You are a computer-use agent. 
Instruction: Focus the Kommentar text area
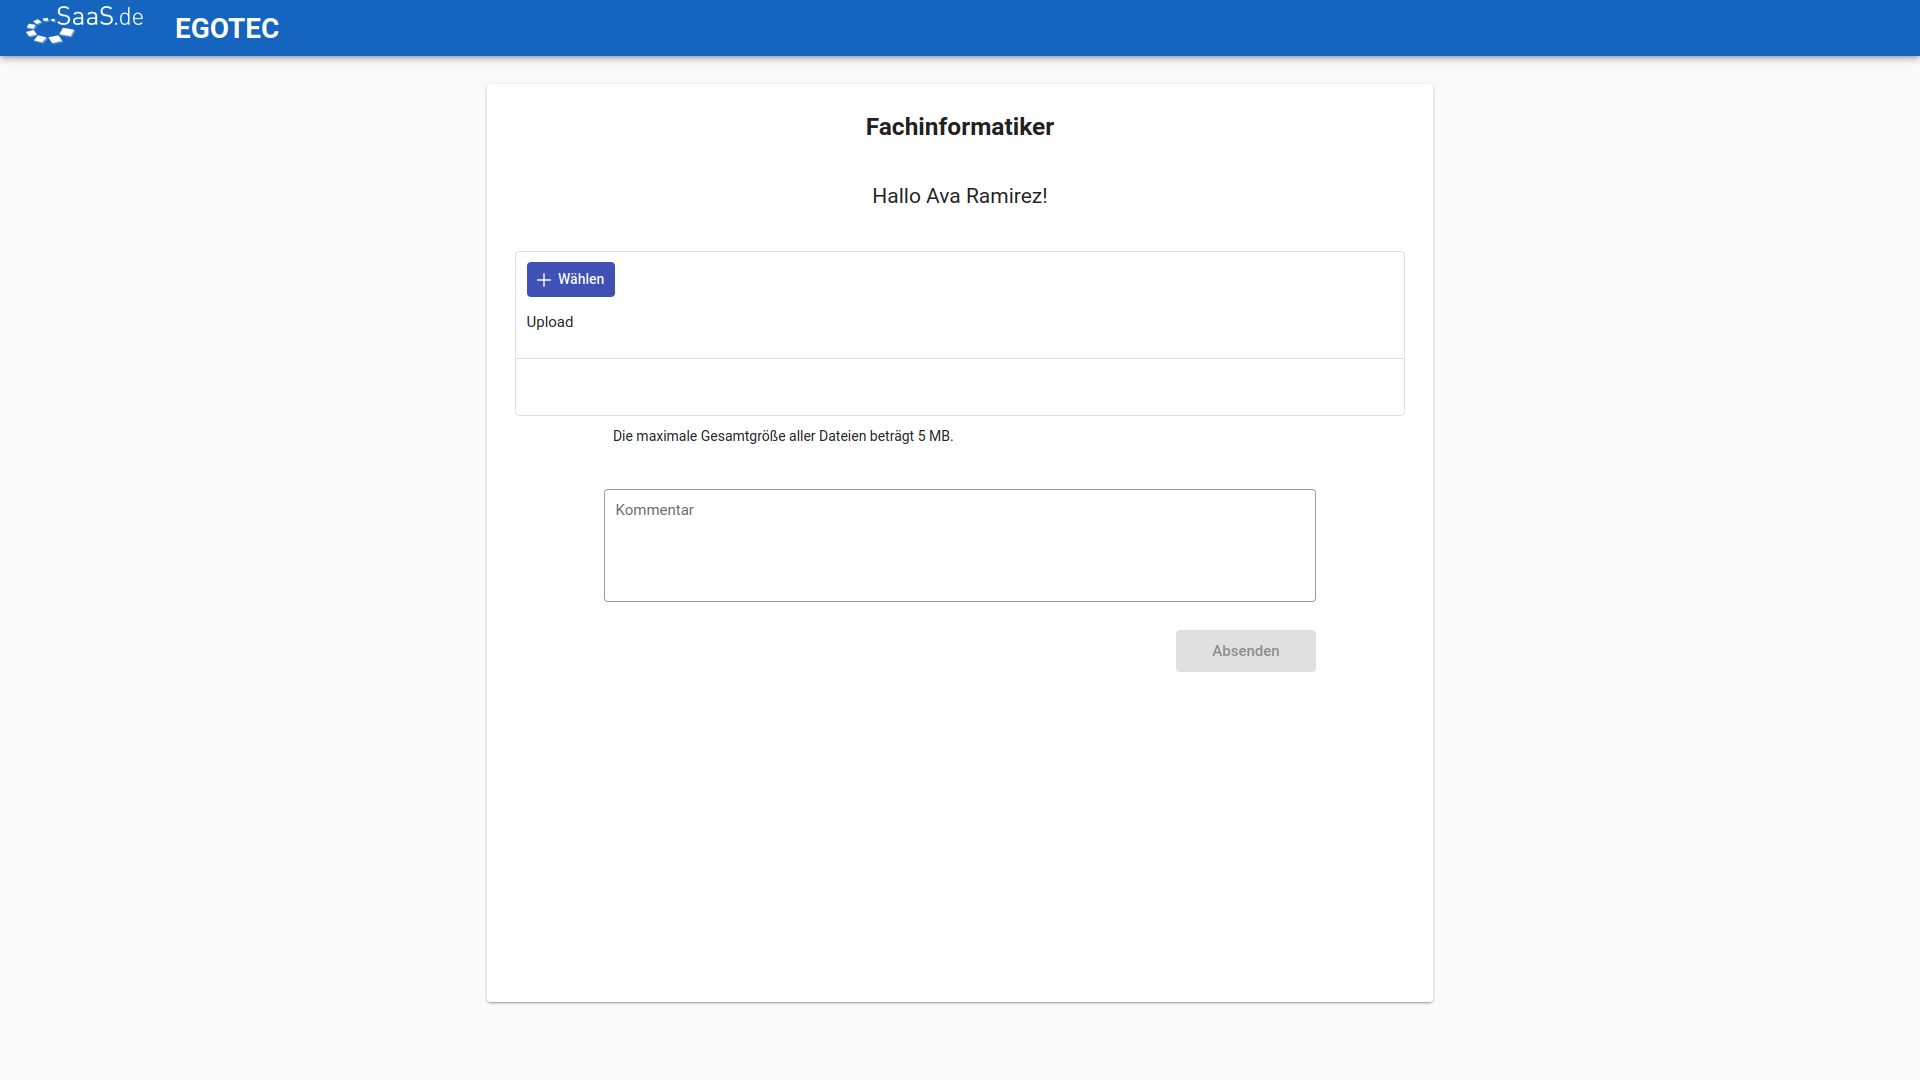[959, 545]
